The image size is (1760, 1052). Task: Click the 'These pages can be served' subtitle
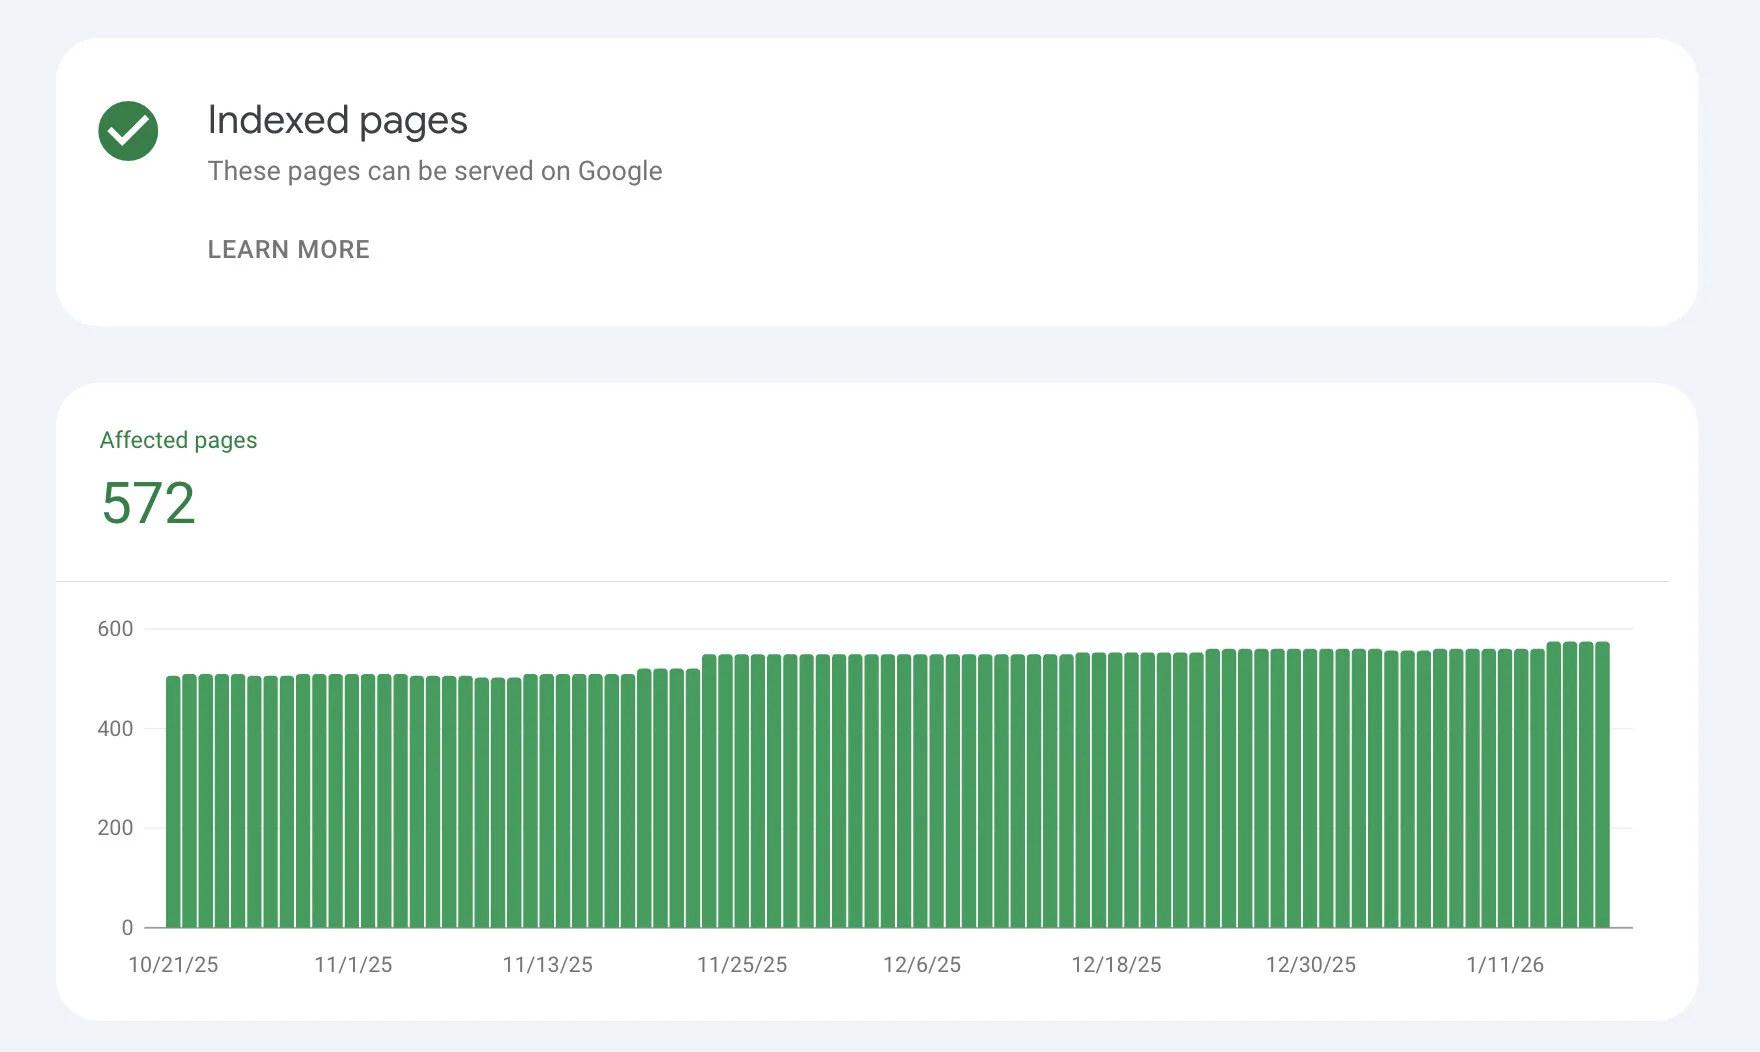pyautogui.click(x=434, y=171)
